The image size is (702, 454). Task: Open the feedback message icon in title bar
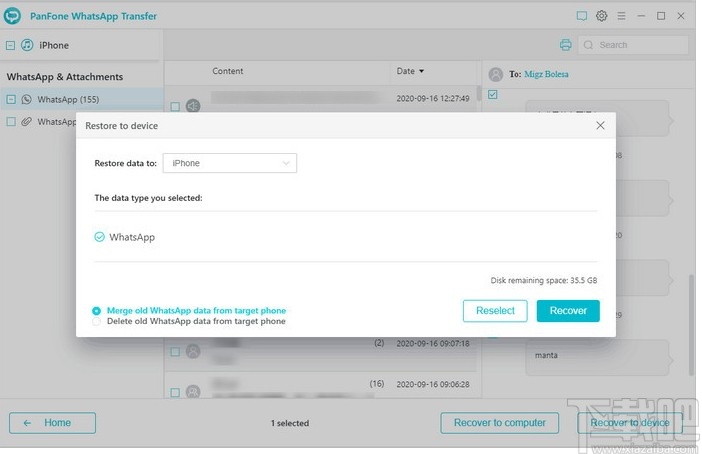581,16
